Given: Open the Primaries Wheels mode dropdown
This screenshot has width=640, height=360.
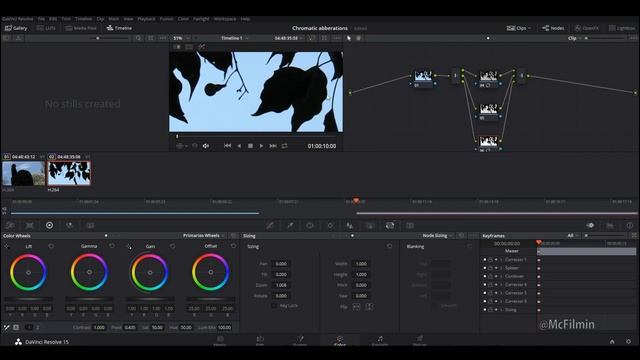Looking at the screenshot, I should 204,236.
